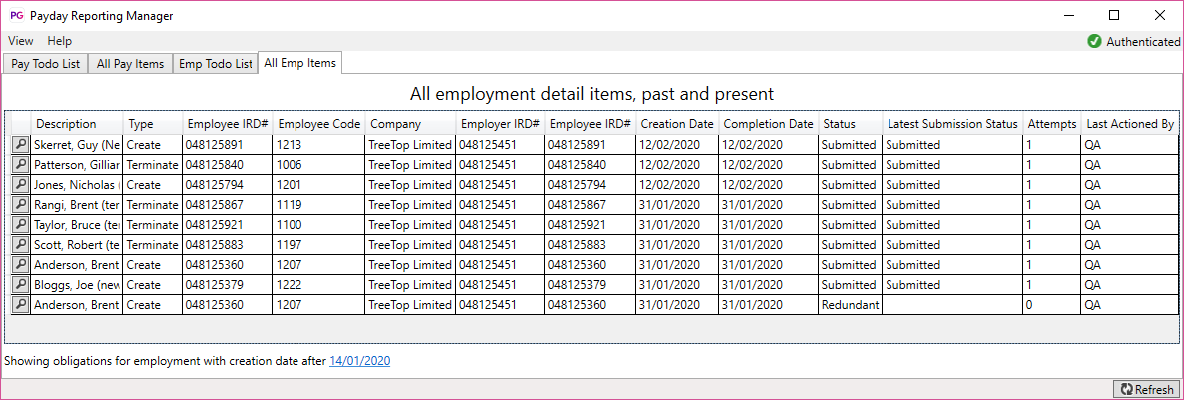
Task: Sort by Latest Submission Status header
Action: pyautogui.click(x=952, y=124)
